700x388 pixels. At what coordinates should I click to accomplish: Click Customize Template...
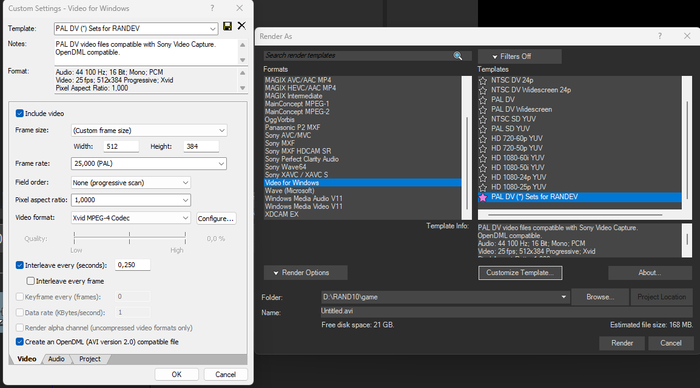[x=520, y=272]
